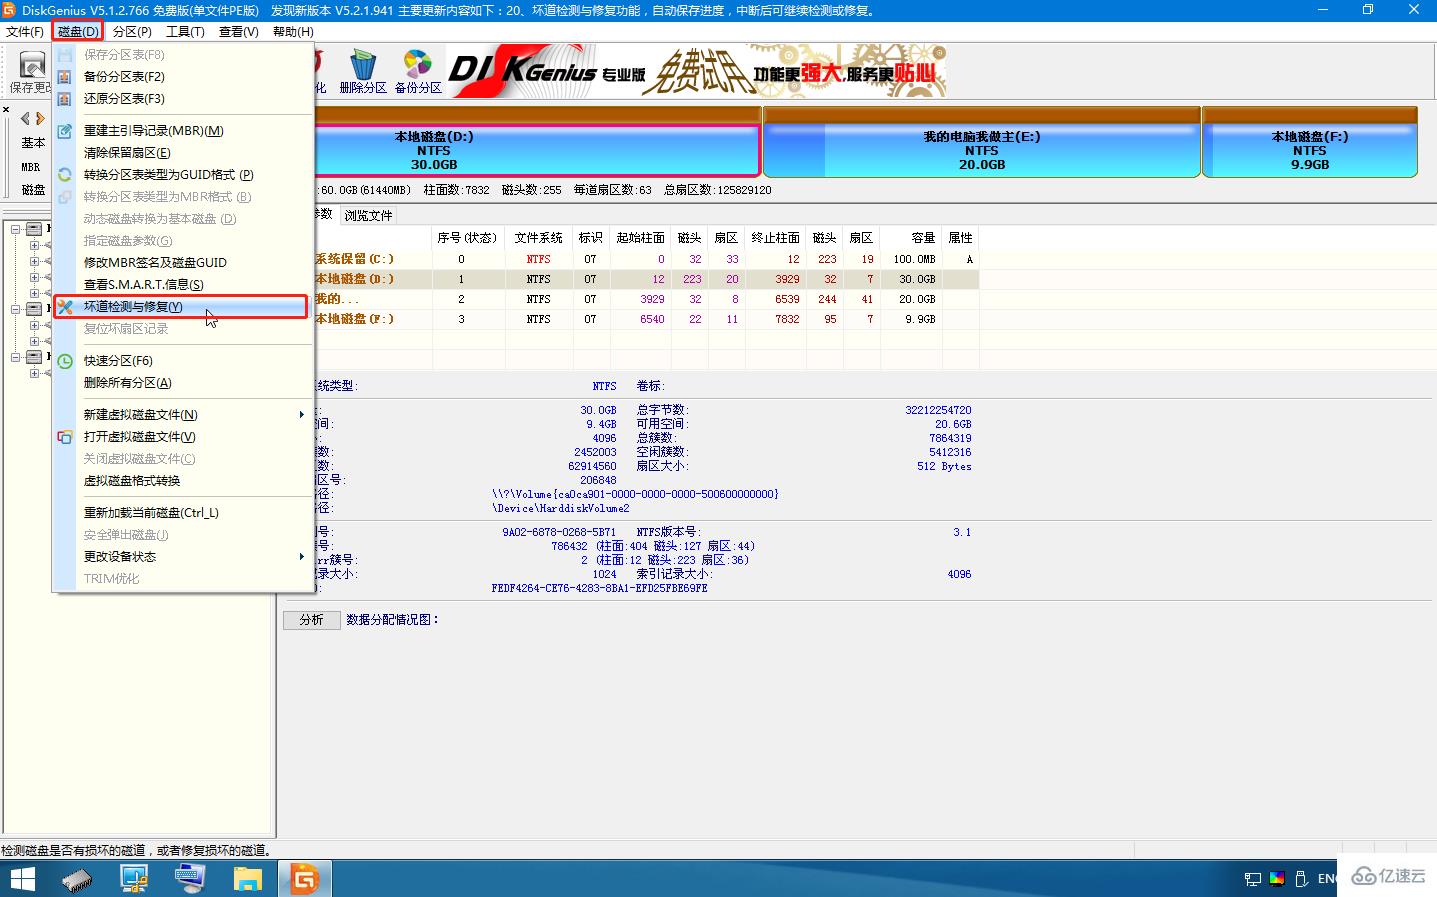This screenshot has width=1437, height=897.
Task: Open the 文件(F) menu
Action: pos(25,31)
